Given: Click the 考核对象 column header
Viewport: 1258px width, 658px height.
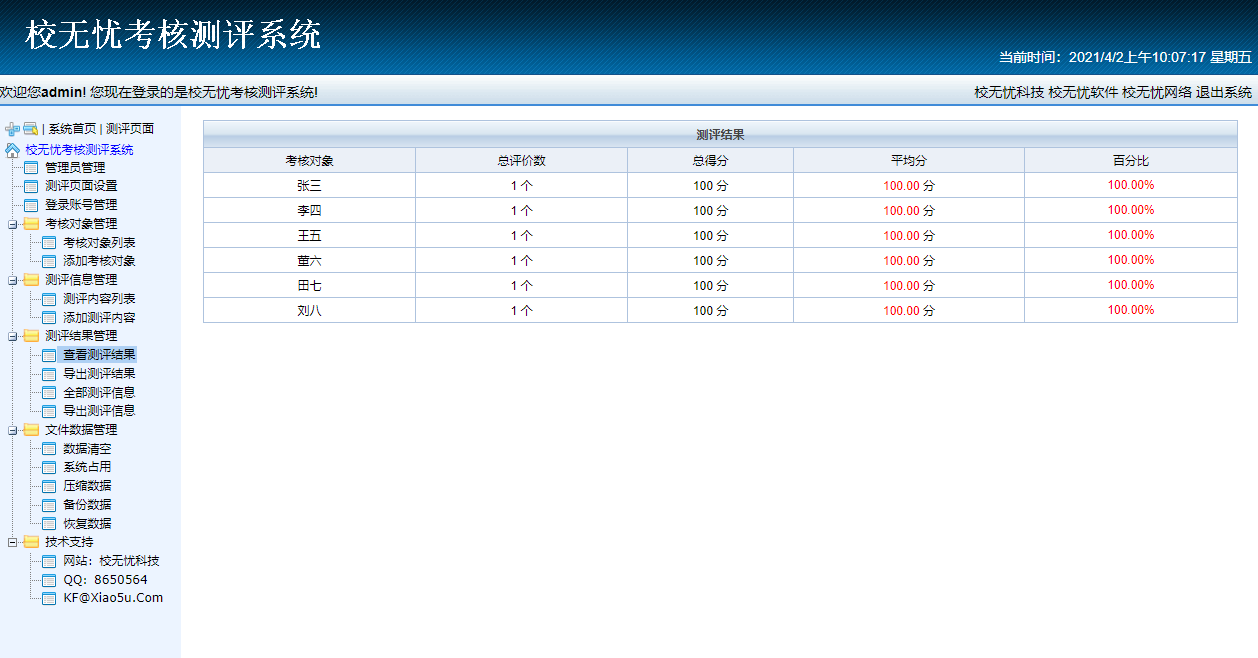Looking at the screenshot, I should [x=309, y=160].
